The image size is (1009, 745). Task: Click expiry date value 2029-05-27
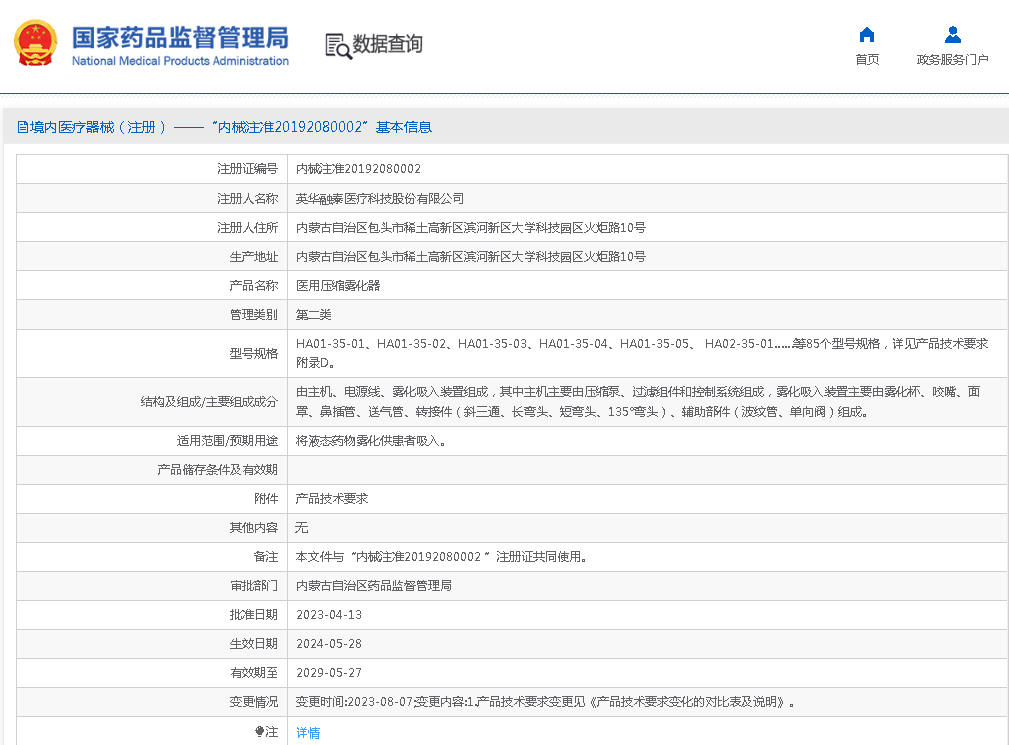click(329, 673)
